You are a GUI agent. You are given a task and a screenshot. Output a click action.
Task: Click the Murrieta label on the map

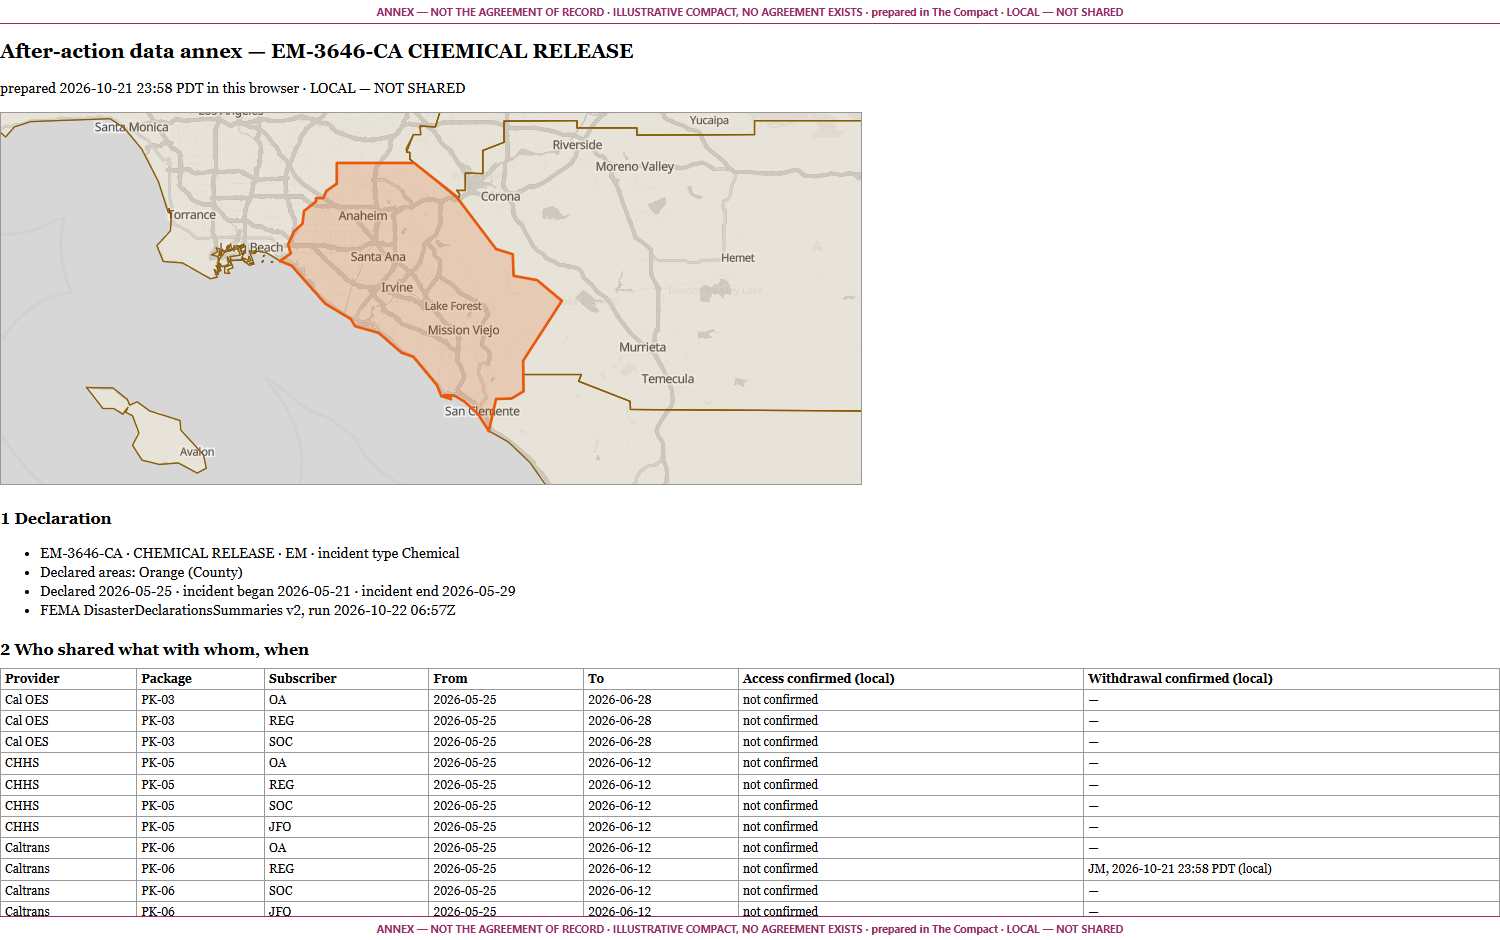(x=642, y=348)
